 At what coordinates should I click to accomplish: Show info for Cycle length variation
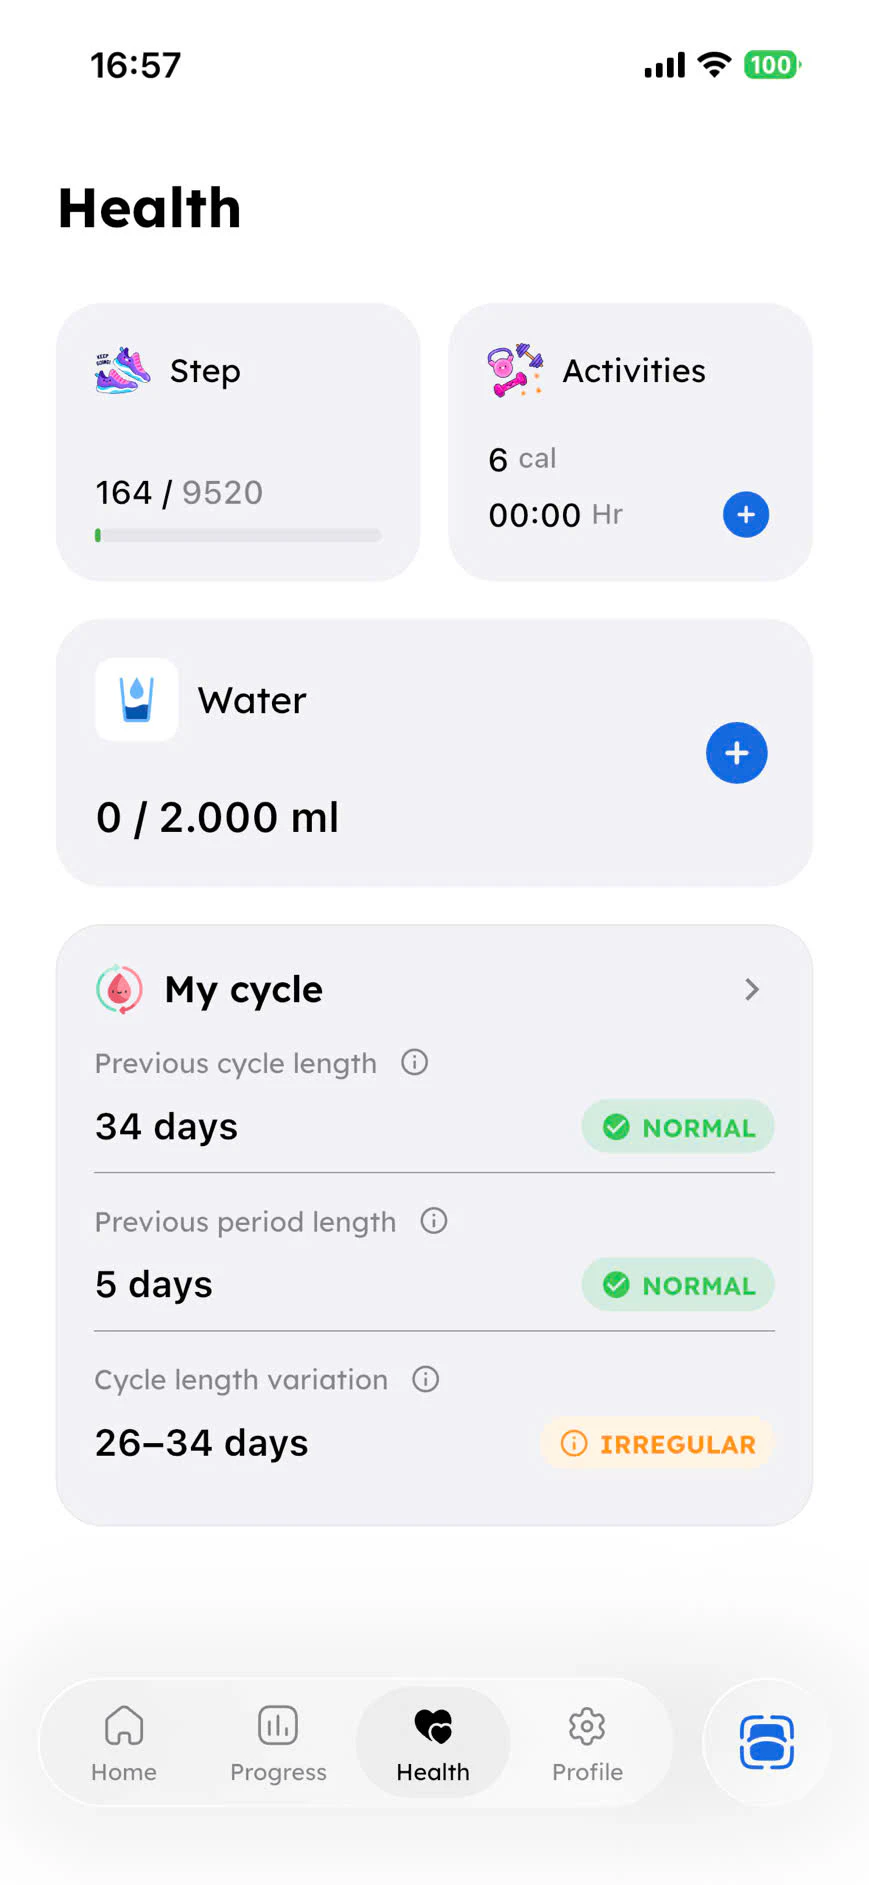click(x=425, y=1379)
